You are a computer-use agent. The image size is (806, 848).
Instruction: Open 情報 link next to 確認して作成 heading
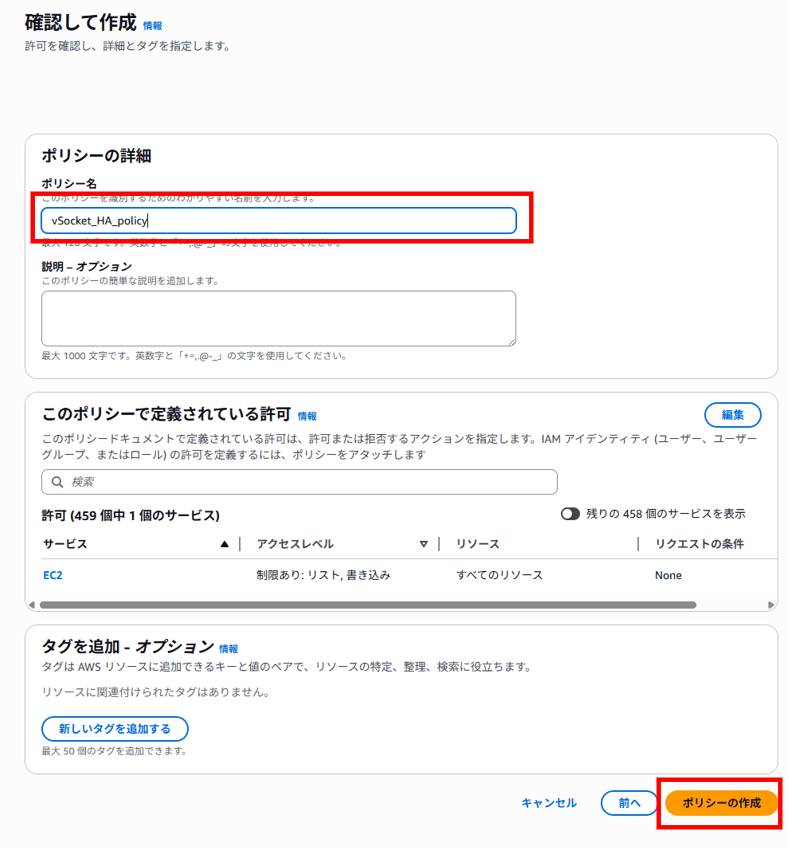point(153,25)
